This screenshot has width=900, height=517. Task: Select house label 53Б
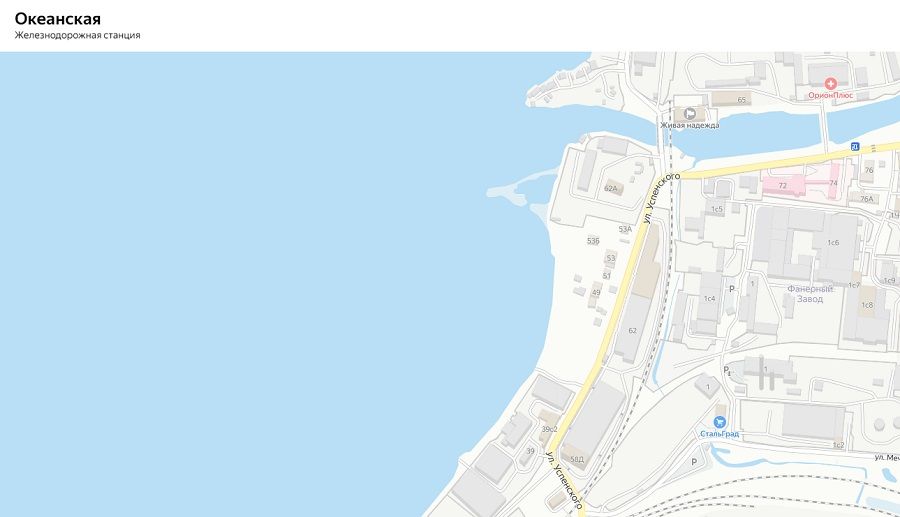[x=593, y=240]
